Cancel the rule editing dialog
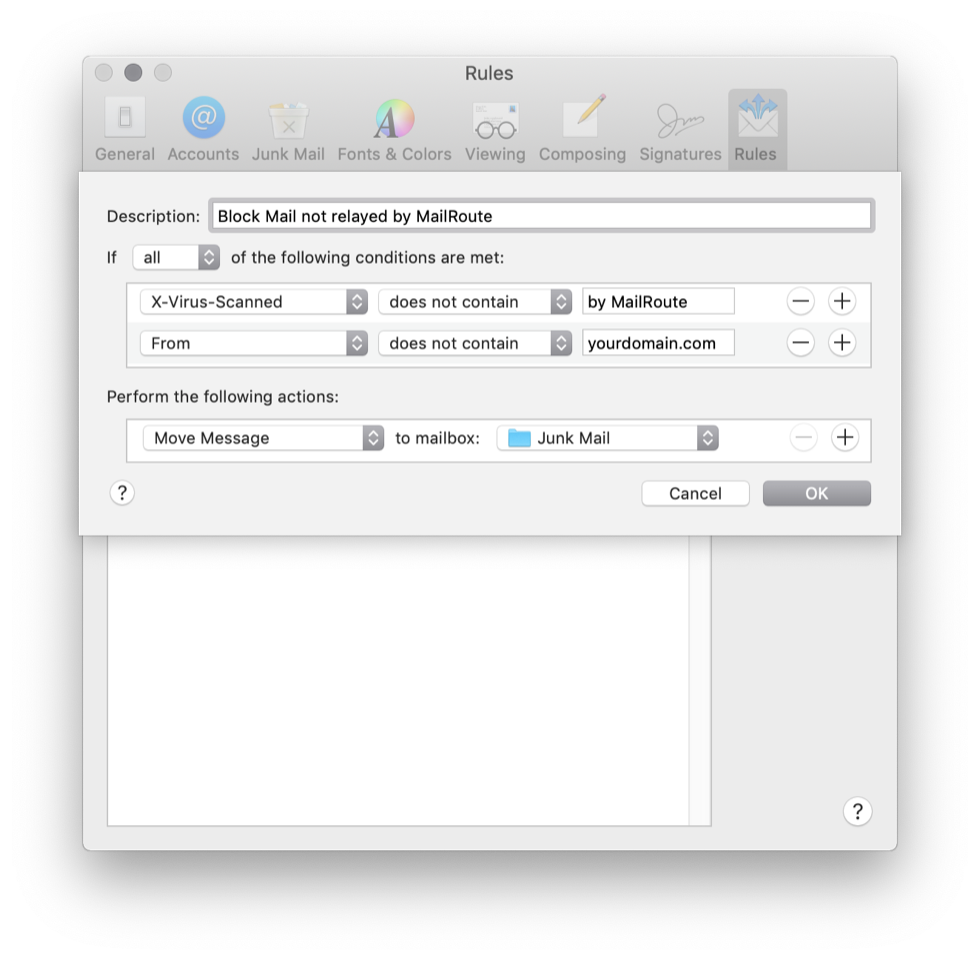 pyautogui.click(x=696, y=494)
